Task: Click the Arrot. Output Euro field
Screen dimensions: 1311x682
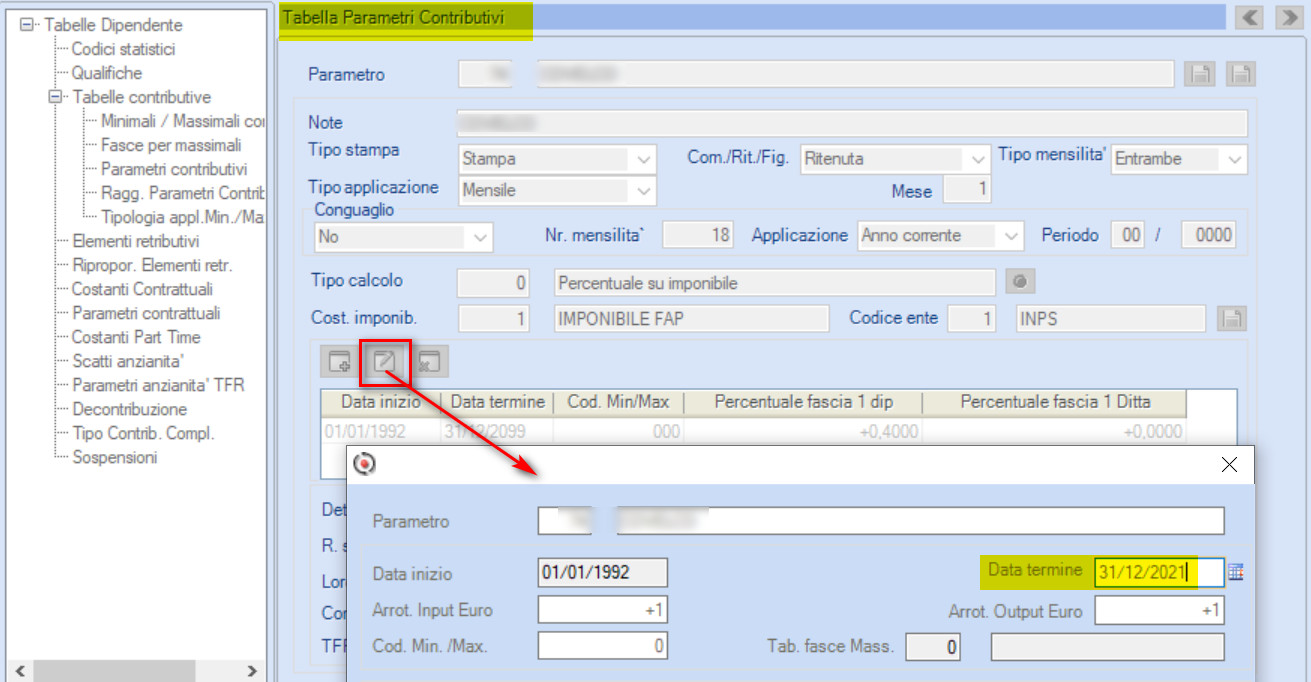Action: point(1159,610)
